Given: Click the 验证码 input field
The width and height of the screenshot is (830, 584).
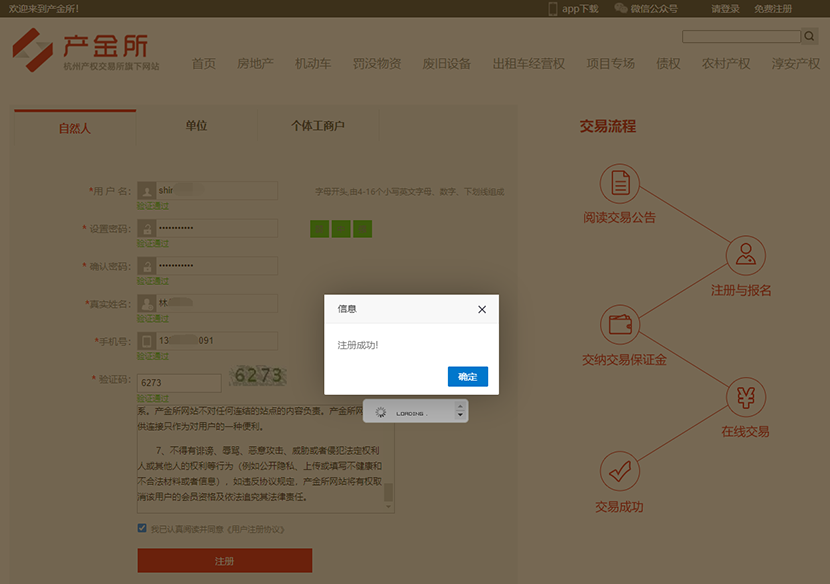Looking at the screenshot, I should (179, 383).
